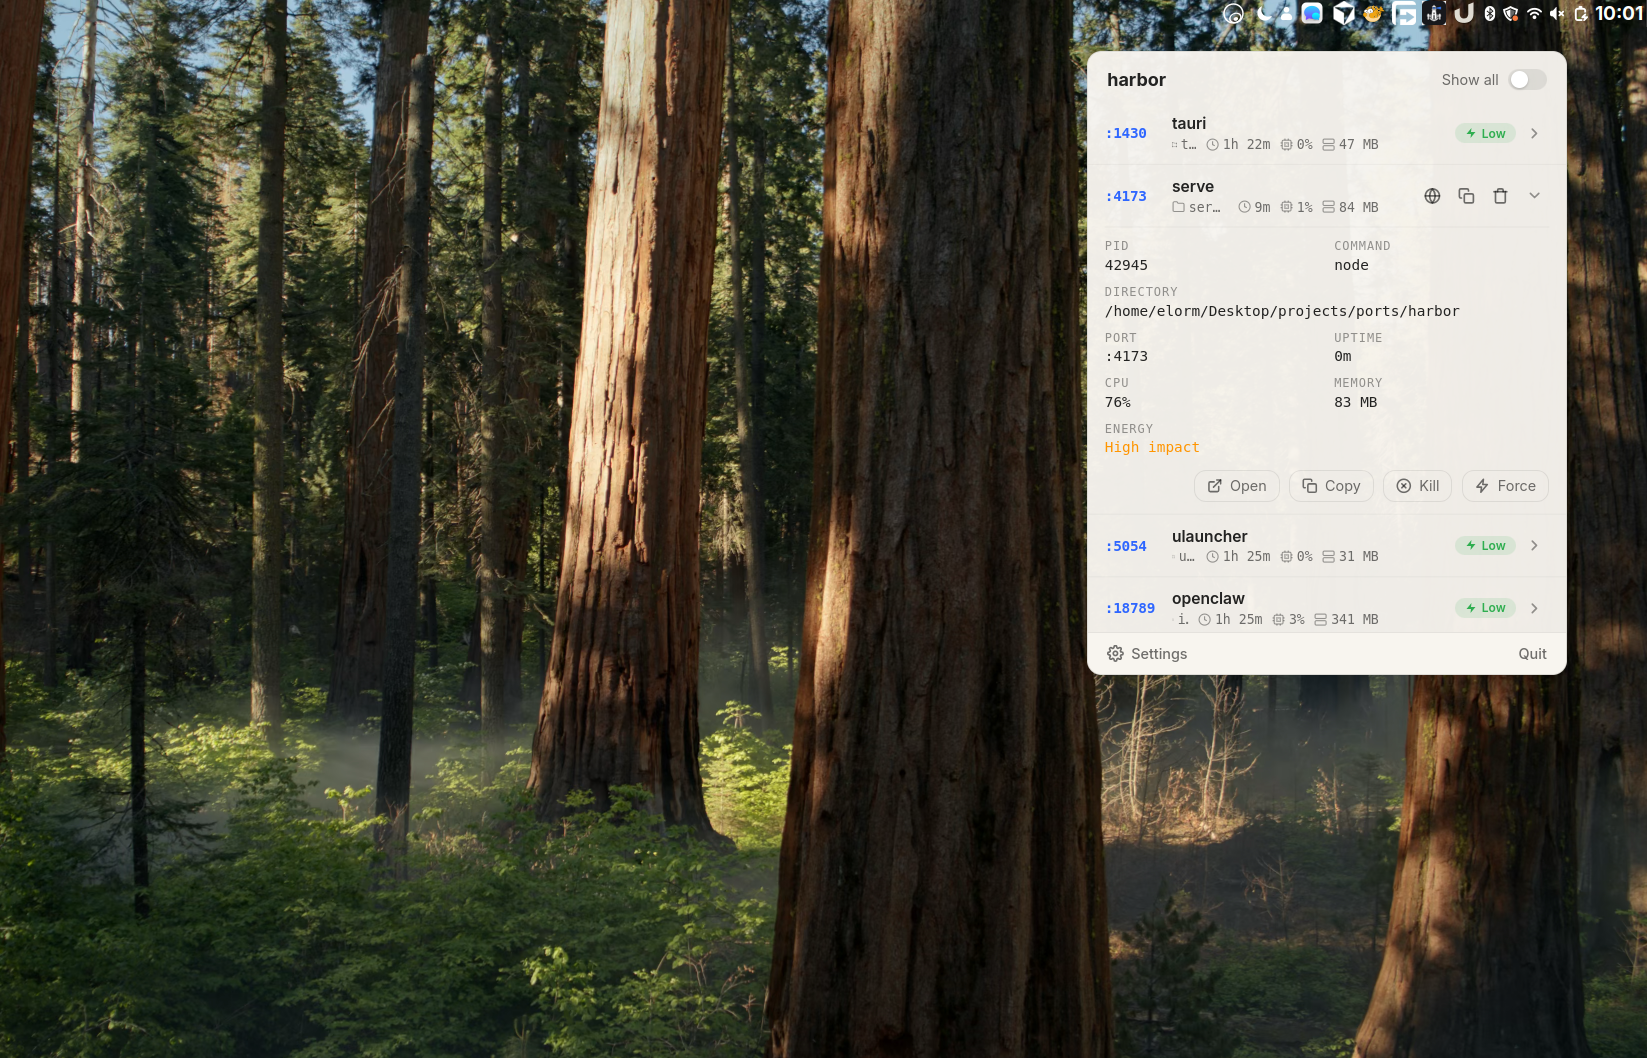The image size is (1647, 1058).
Task: Force kill the serve process
Action: coord(1505,486)
